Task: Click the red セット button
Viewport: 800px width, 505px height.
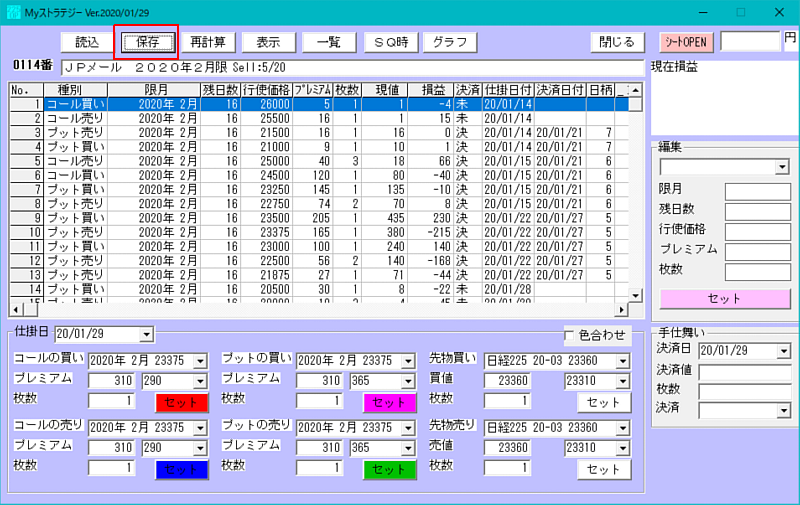Action: pyautogui.click(x=182, y=402)
